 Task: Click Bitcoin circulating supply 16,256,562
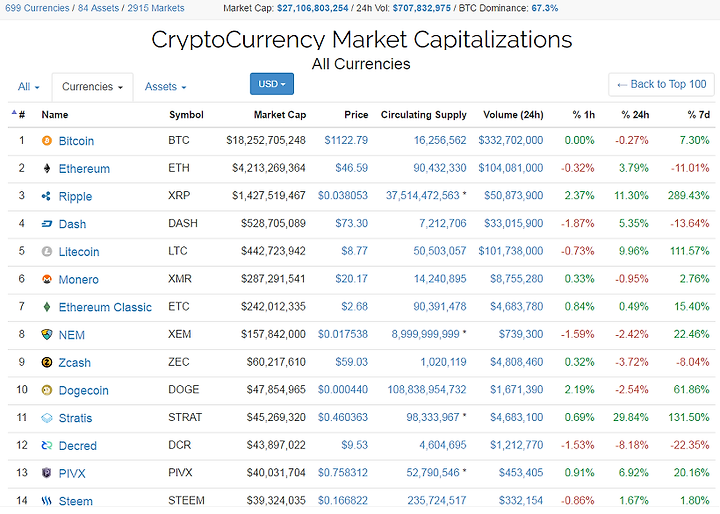440,140
